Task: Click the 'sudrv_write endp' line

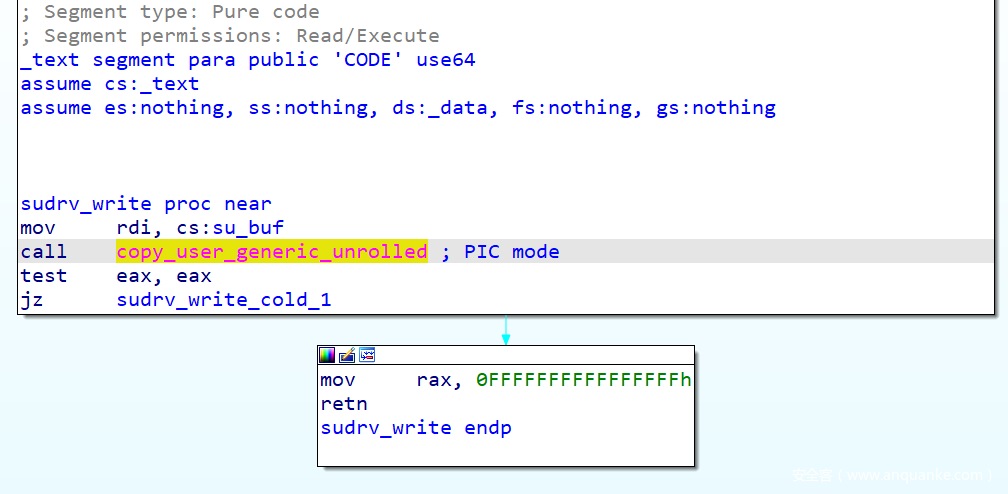Action: 416,428
